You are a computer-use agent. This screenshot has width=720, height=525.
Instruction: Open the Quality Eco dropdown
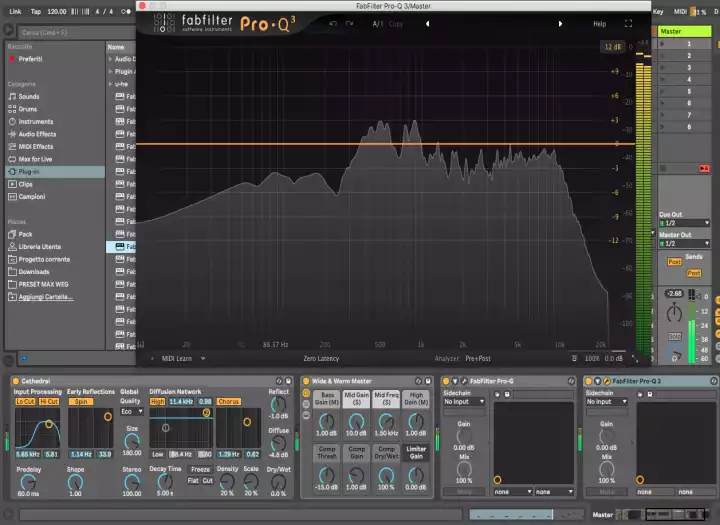click(132, 412)
